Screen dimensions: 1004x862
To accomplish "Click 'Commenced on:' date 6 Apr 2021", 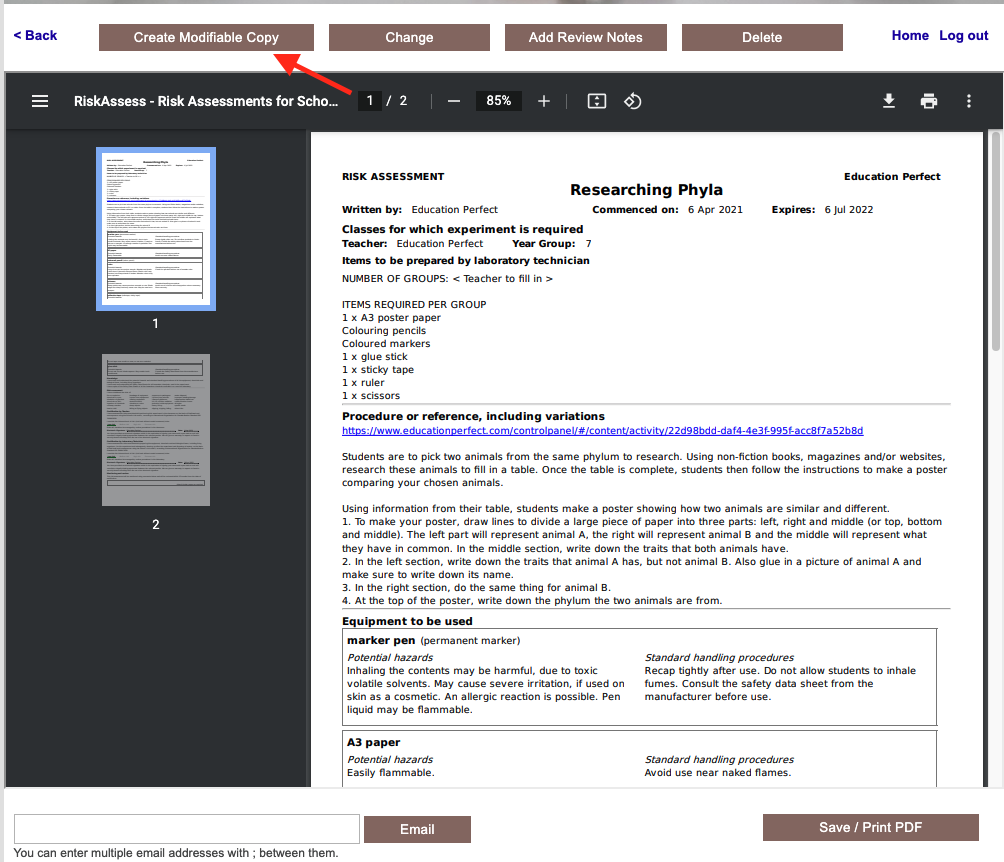I will pyautogui.click(x=715, y=209).
